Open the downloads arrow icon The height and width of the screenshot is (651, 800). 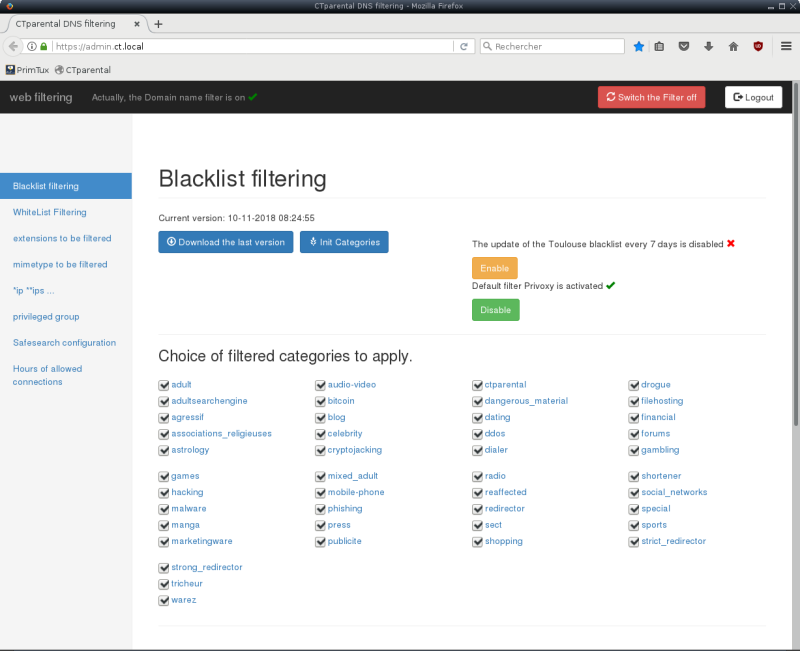(x=709, y=46)
